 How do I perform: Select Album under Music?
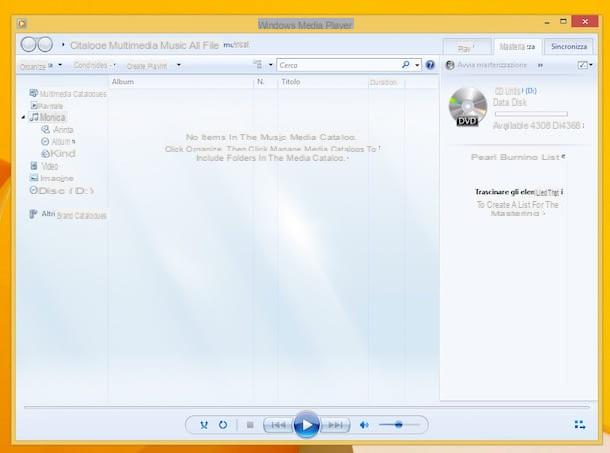(x=58, y=142)
